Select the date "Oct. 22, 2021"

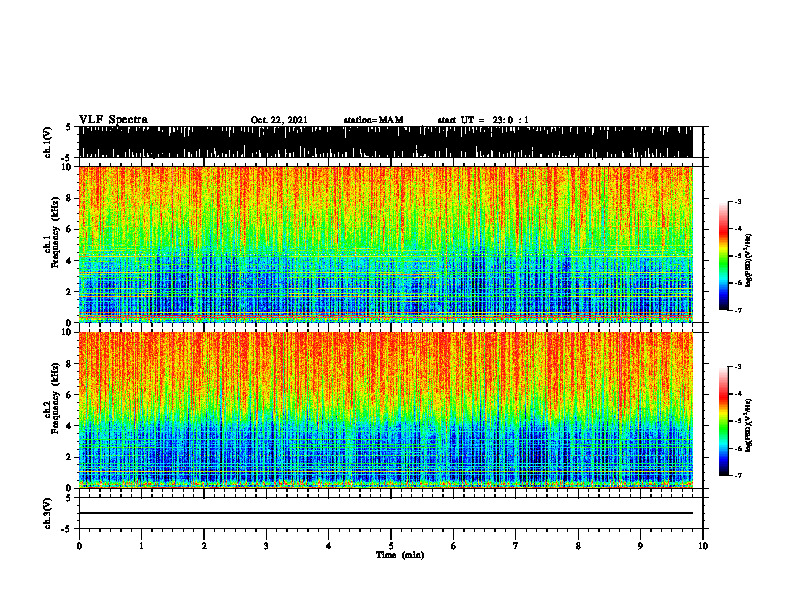tap(279, 120)
